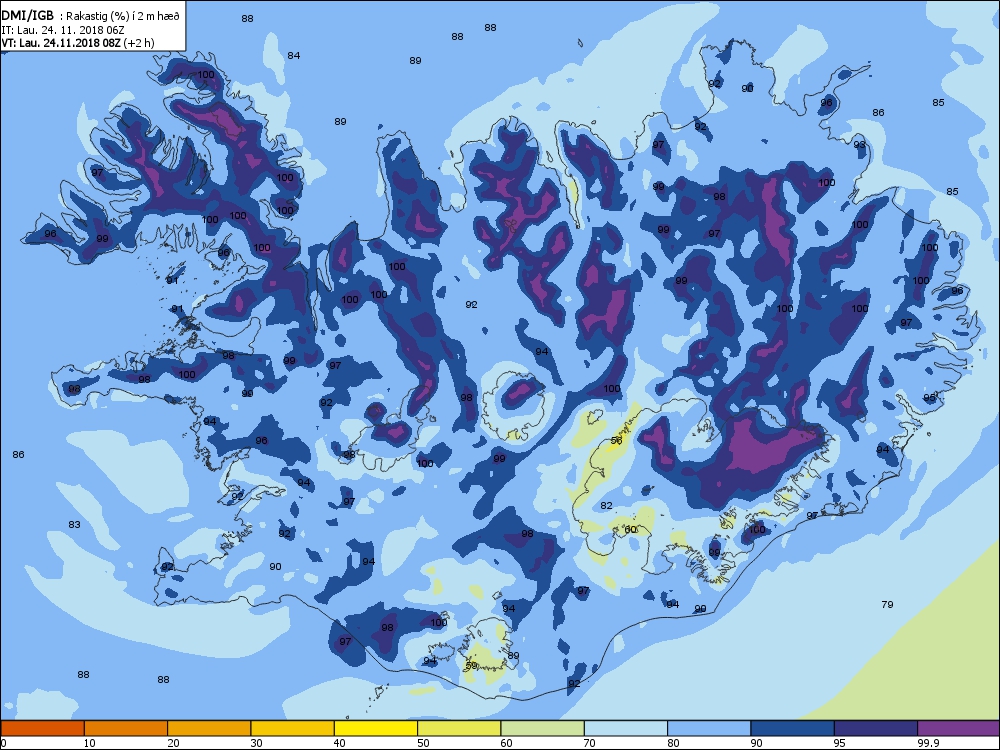
Task: Click the '82' humidity value on the map
Action: pos(607,506)
